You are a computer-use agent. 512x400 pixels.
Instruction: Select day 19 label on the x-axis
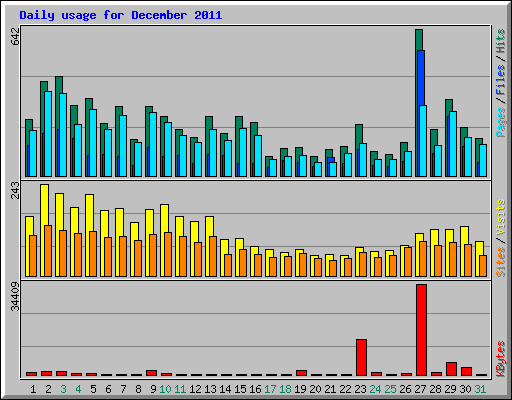[300, 389]
